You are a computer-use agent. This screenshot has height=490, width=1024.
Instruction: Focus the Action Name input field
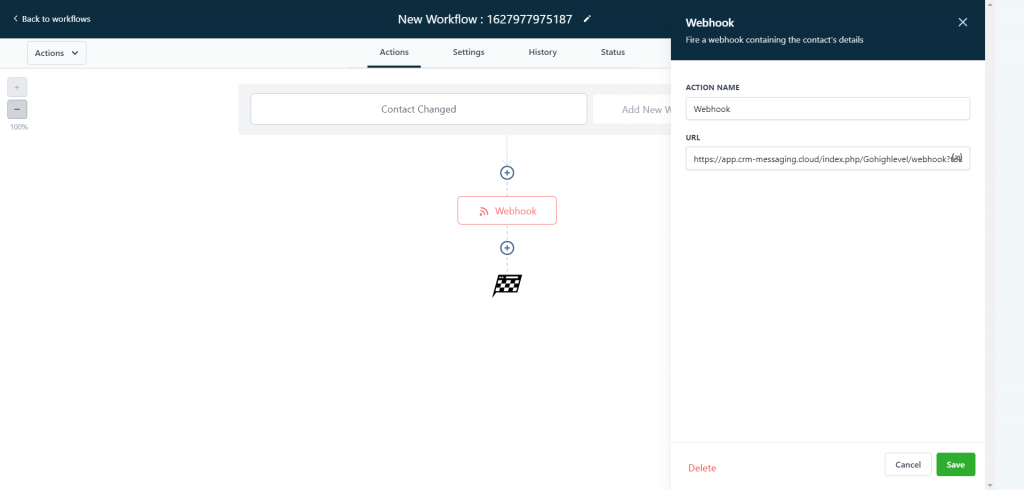[x=827, y=109]
